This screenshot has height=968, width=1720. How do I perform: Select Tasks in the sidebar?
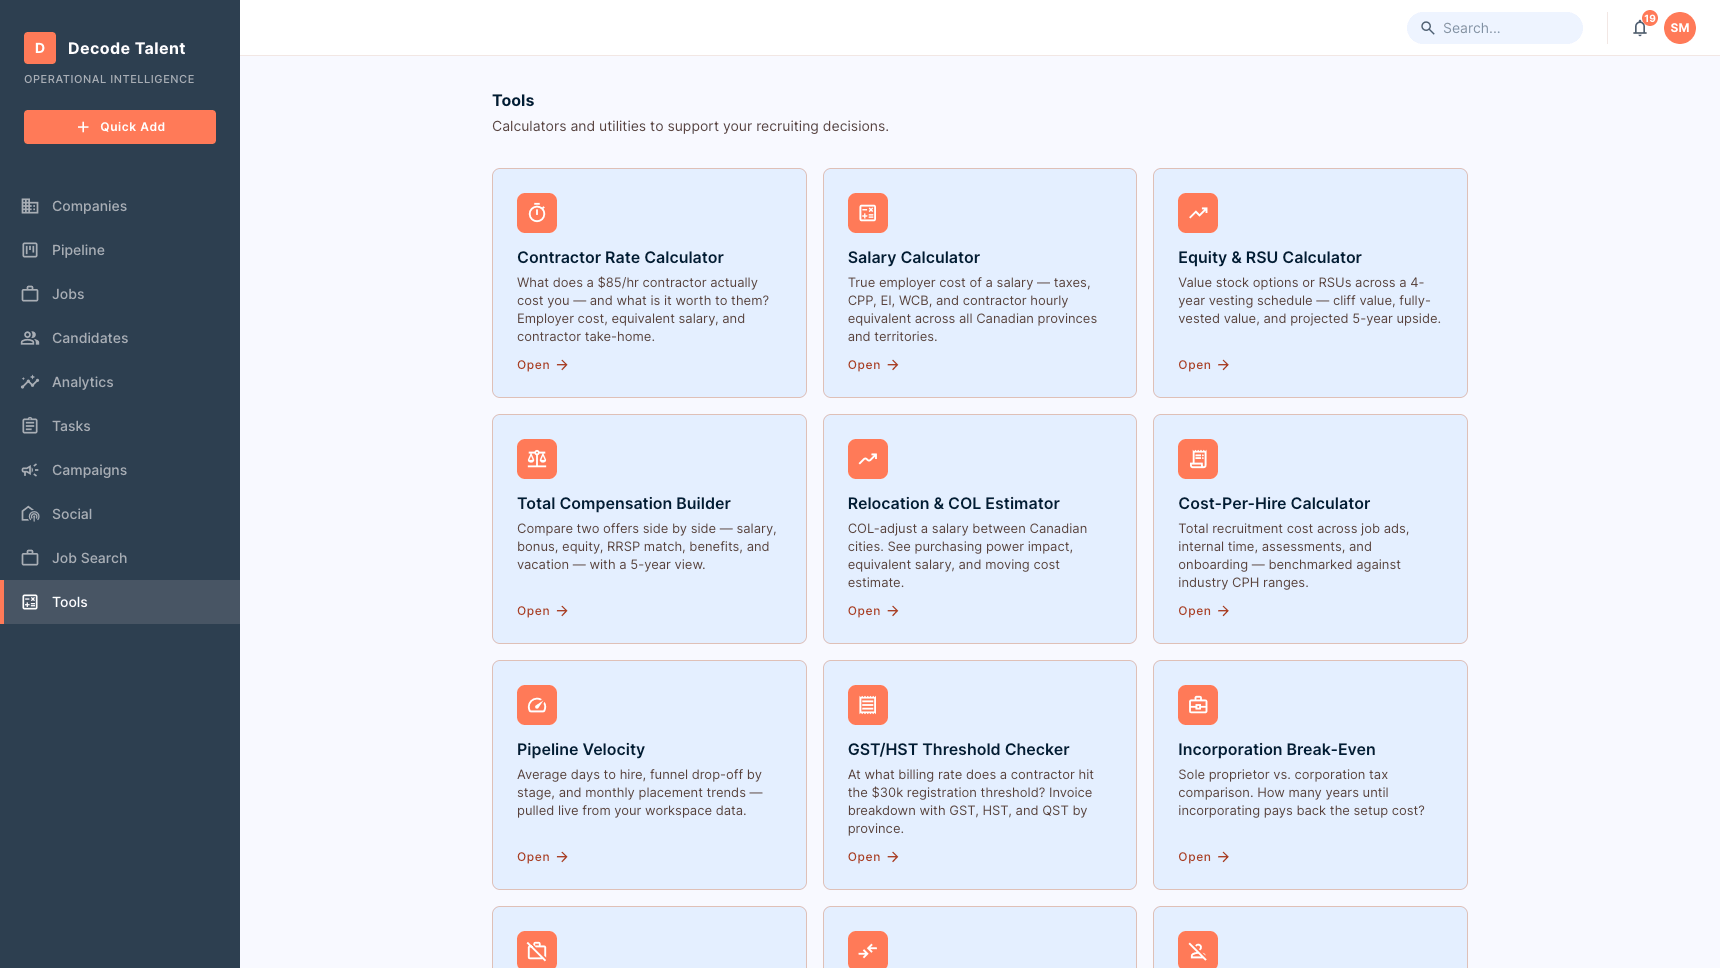pos(120,426)
